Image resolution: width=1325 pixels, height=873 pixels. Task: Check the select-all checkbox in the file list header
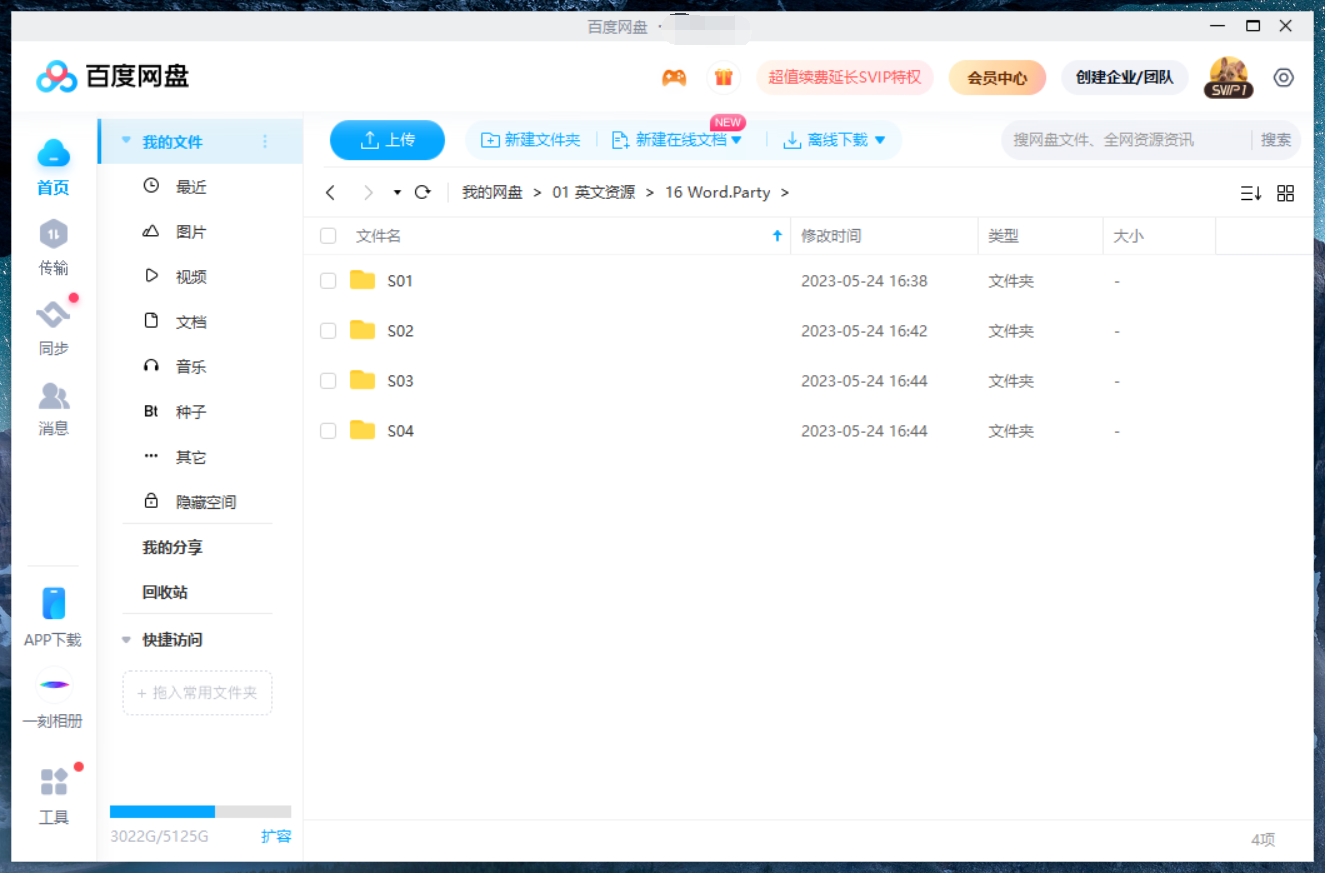point(328,235)
